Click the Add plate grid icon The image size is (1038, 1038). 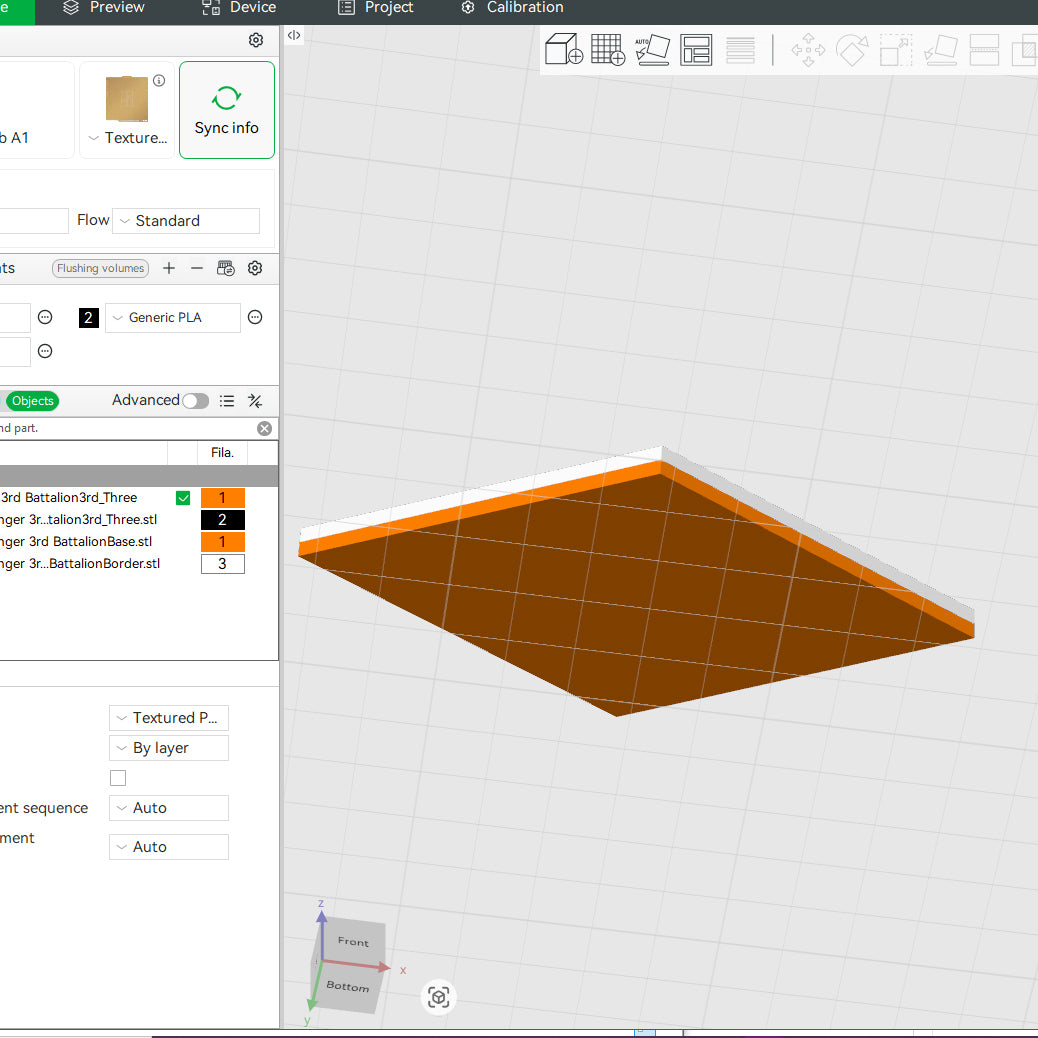[608, 49]
